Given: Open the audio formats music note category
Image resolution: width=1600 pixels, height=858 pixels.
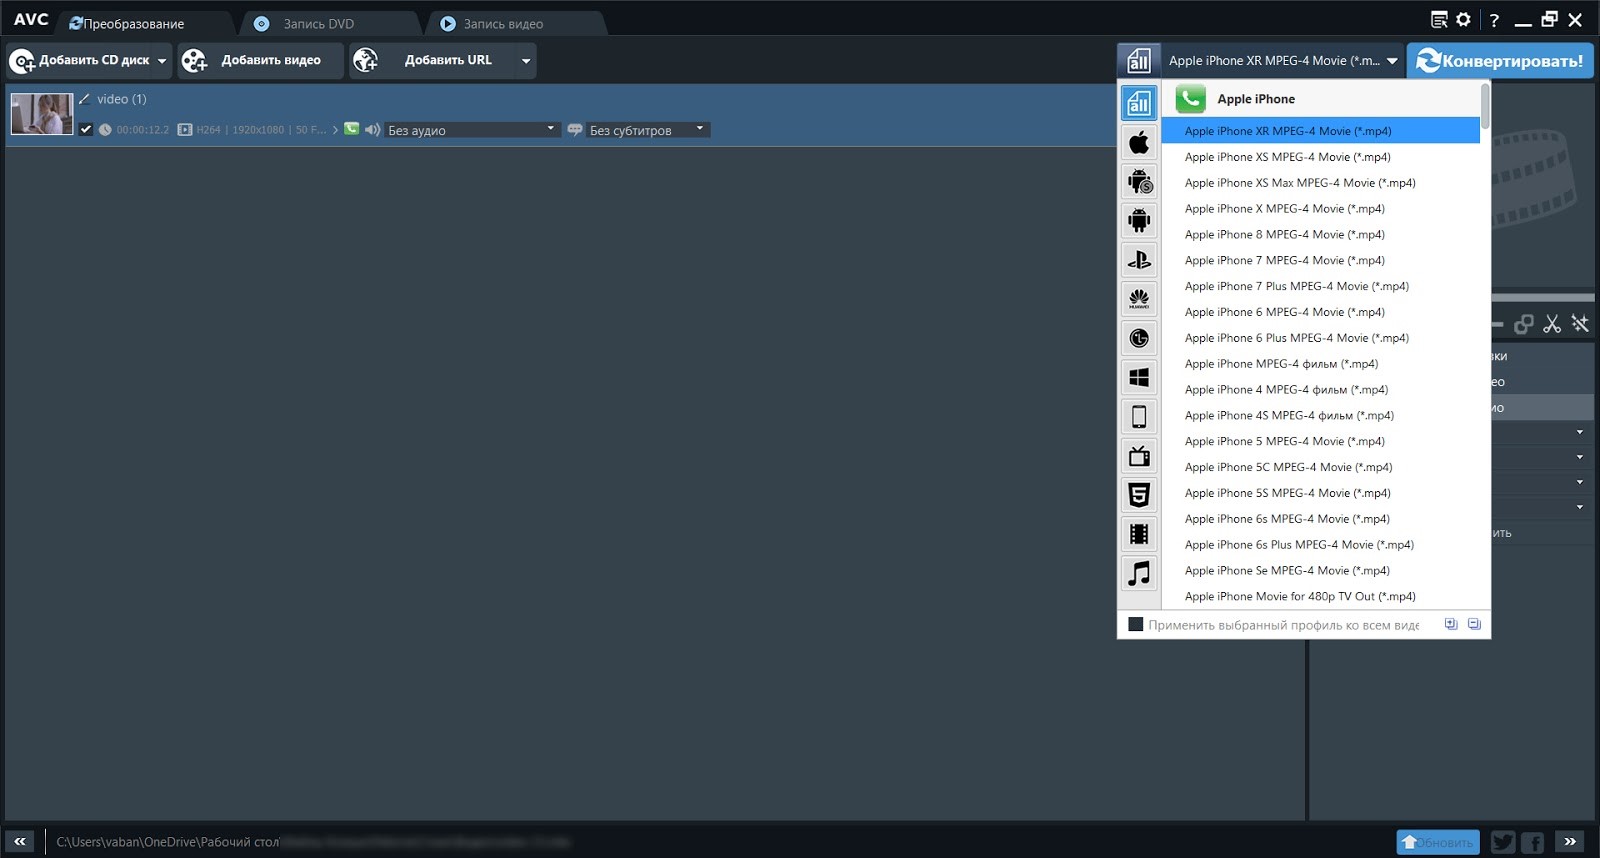Looking at the screenshot, I should [1139, 573].
